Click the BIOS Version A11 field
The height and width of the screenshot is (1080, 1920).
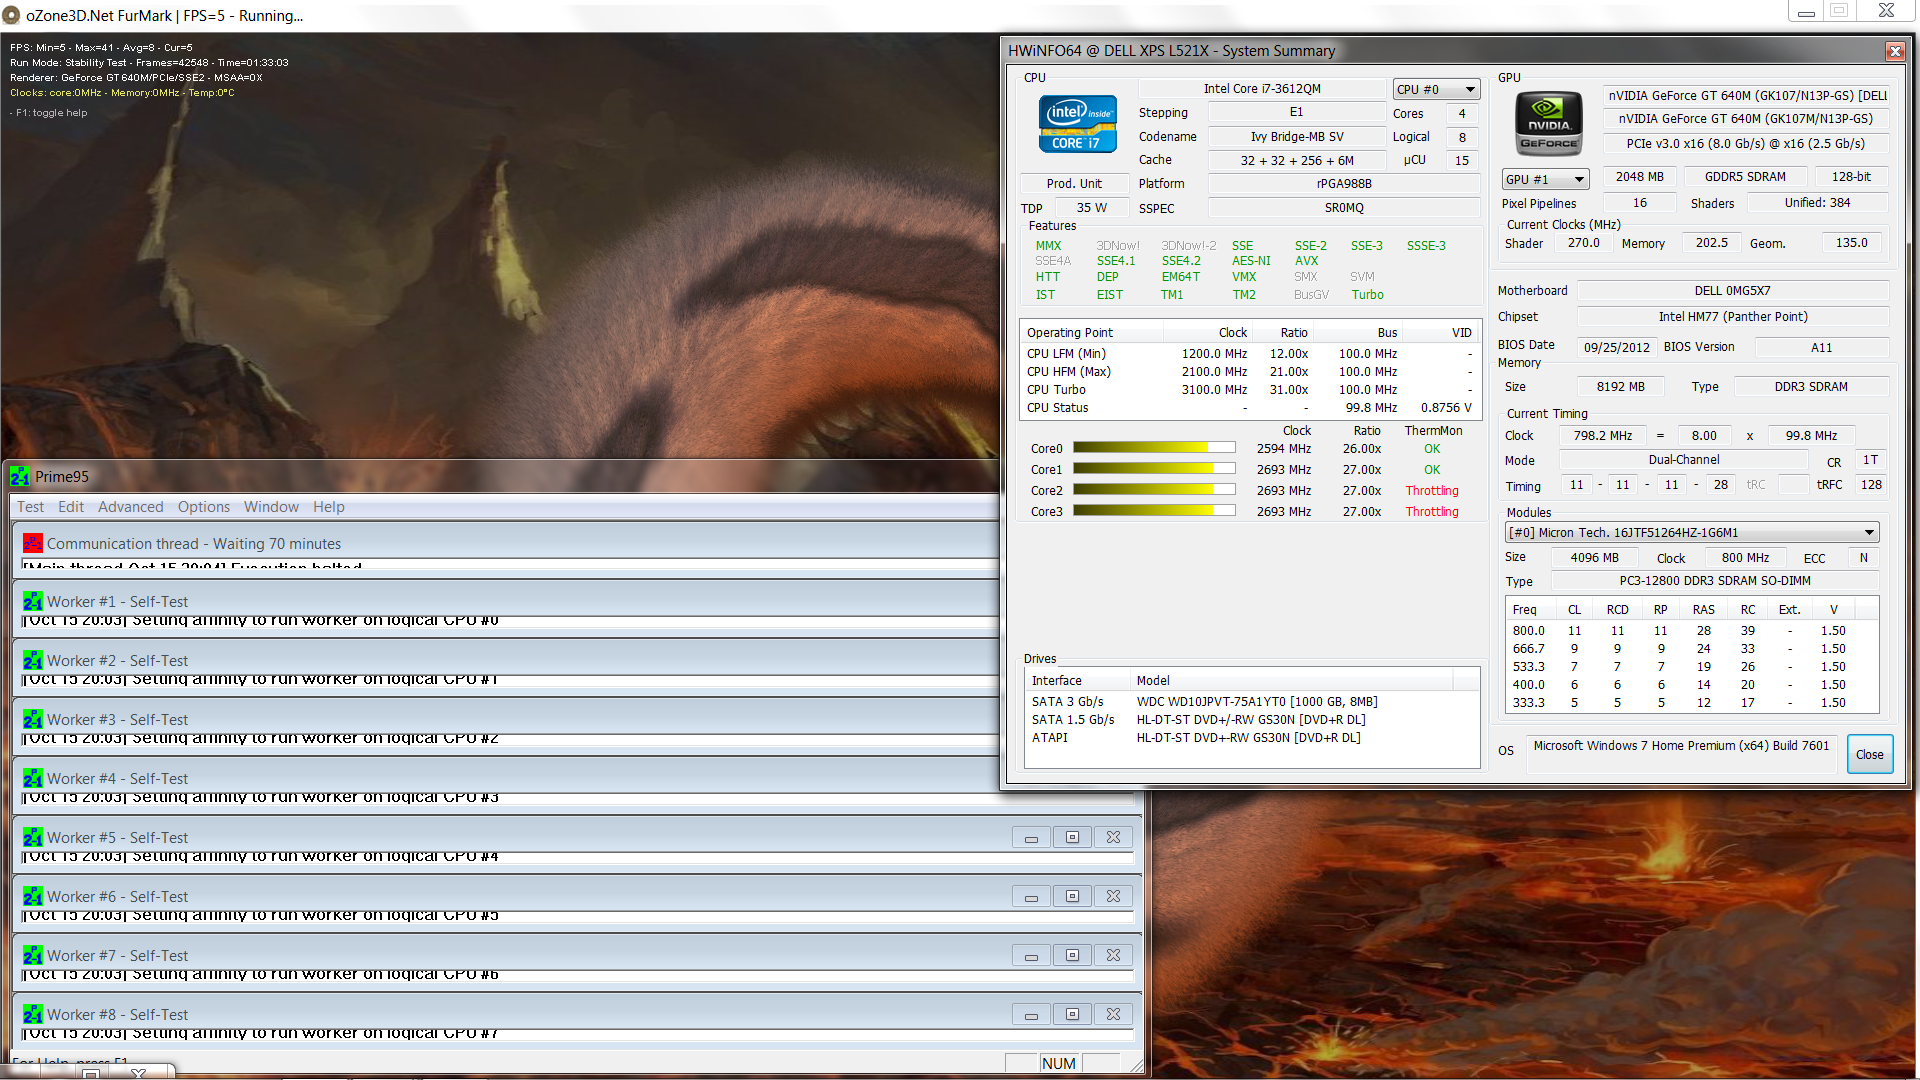[1821, 348]
